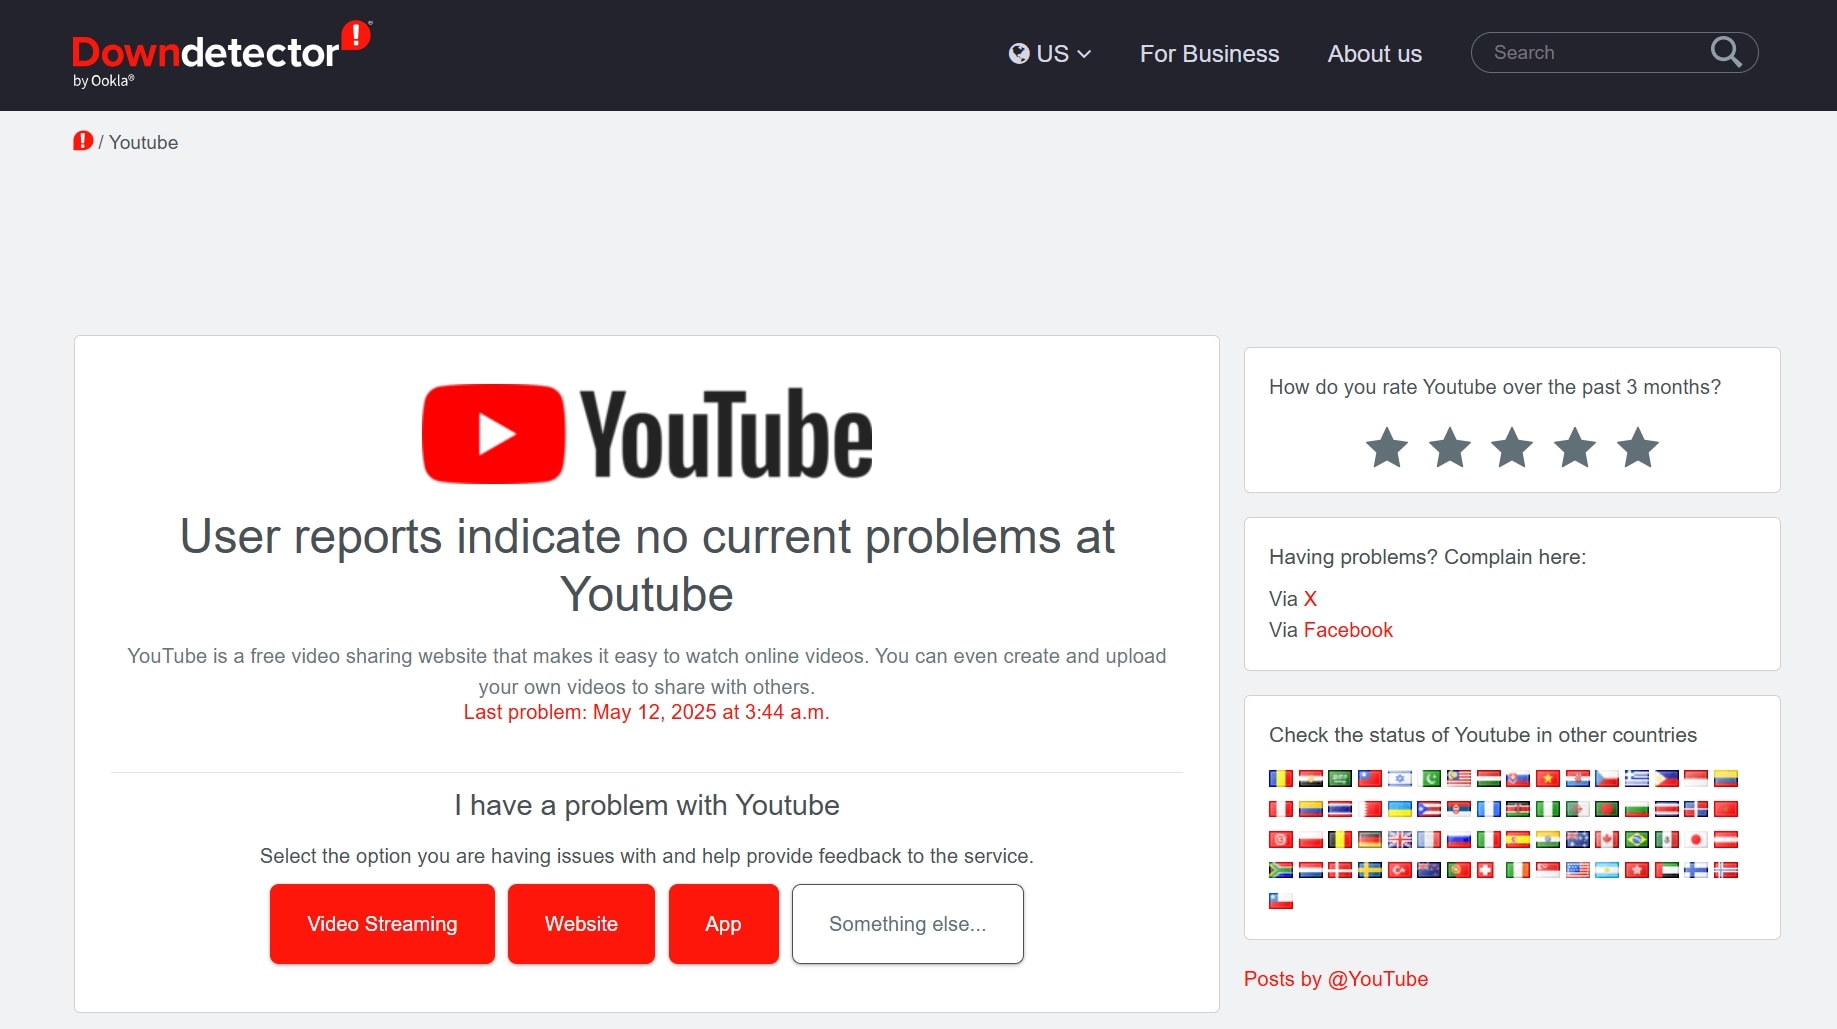Select the Spain flag

[1518, 839]
